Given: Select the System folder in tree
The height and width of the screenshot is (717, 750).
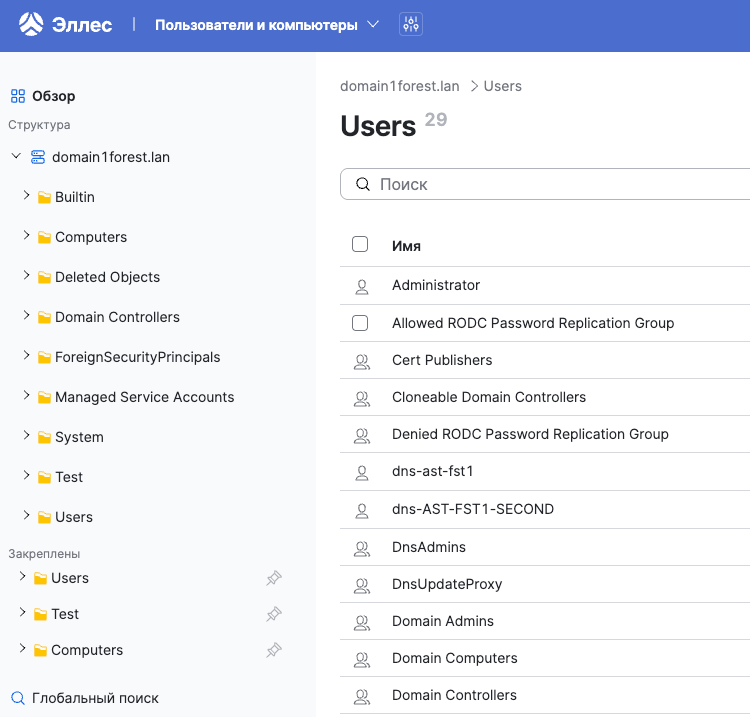Looking at the screenshot, I should (x=79, y=437).
